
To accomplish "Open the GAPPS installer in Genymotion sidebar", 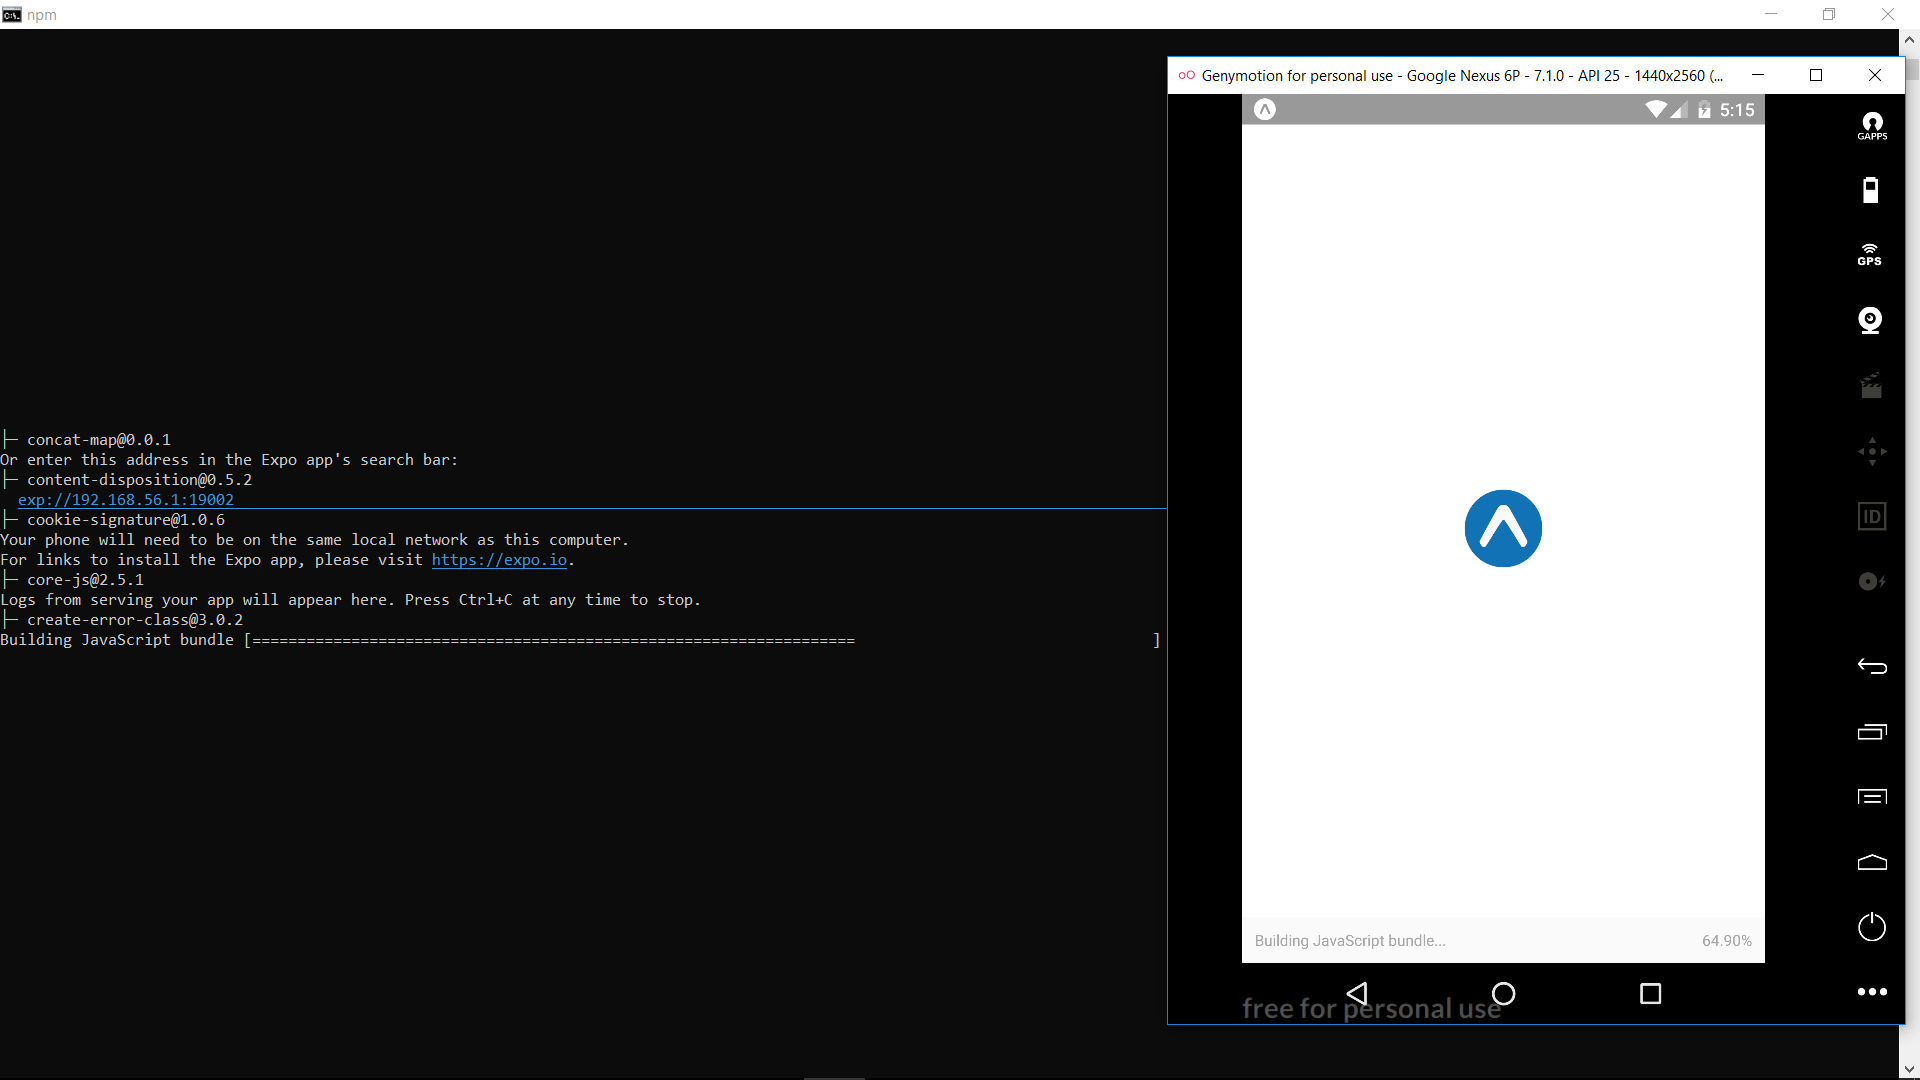I will click(1872, 126).
